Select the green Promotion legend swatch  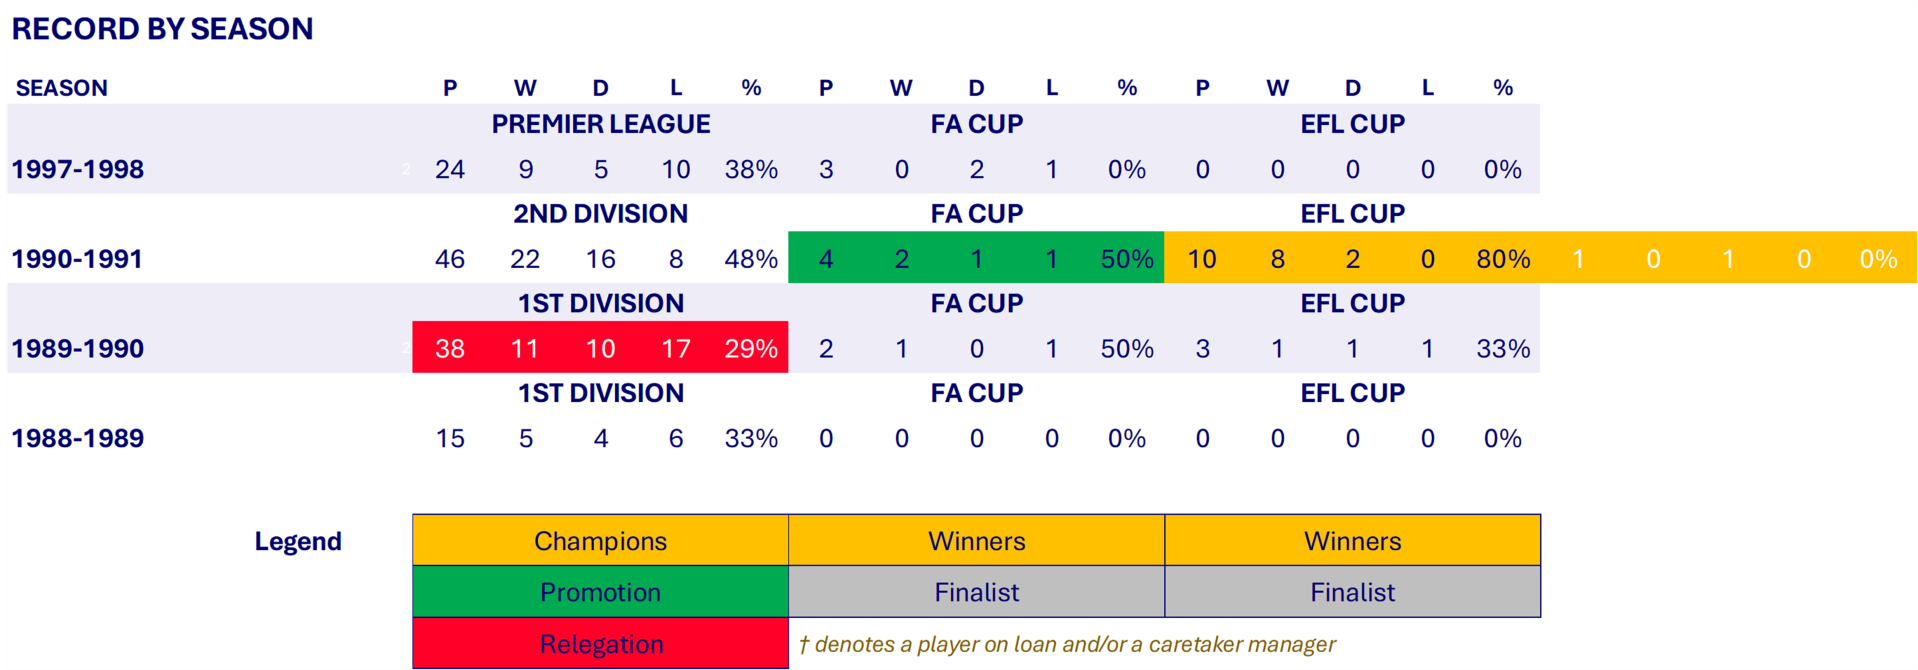[600, 592]
